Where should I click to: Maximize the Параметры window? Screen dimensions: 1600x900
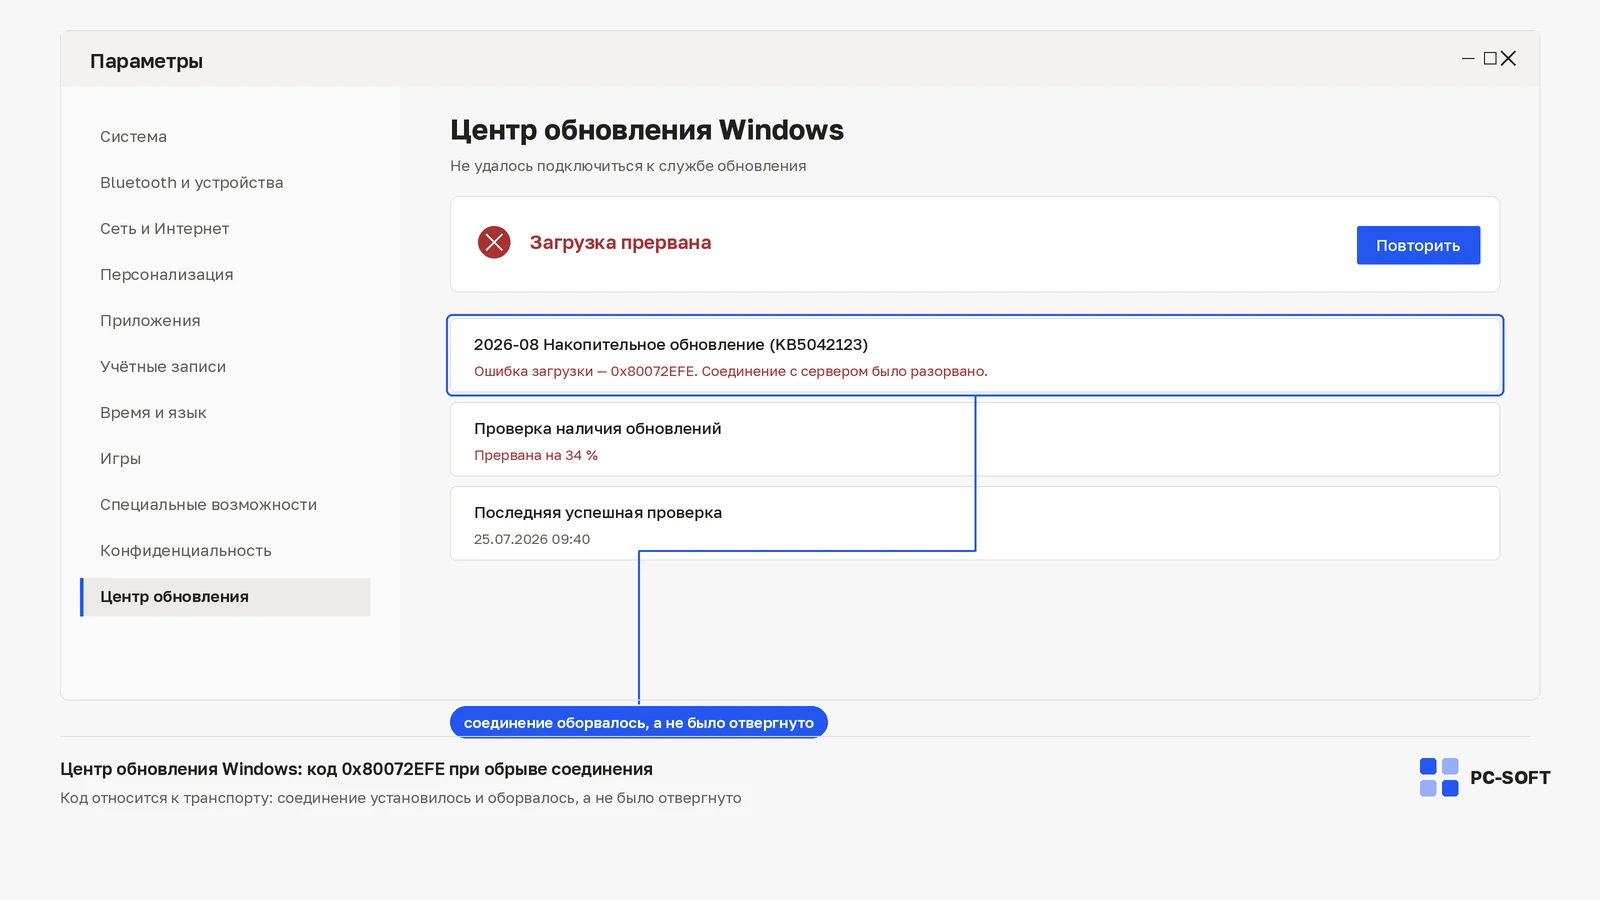click(x=1490, y=59)
